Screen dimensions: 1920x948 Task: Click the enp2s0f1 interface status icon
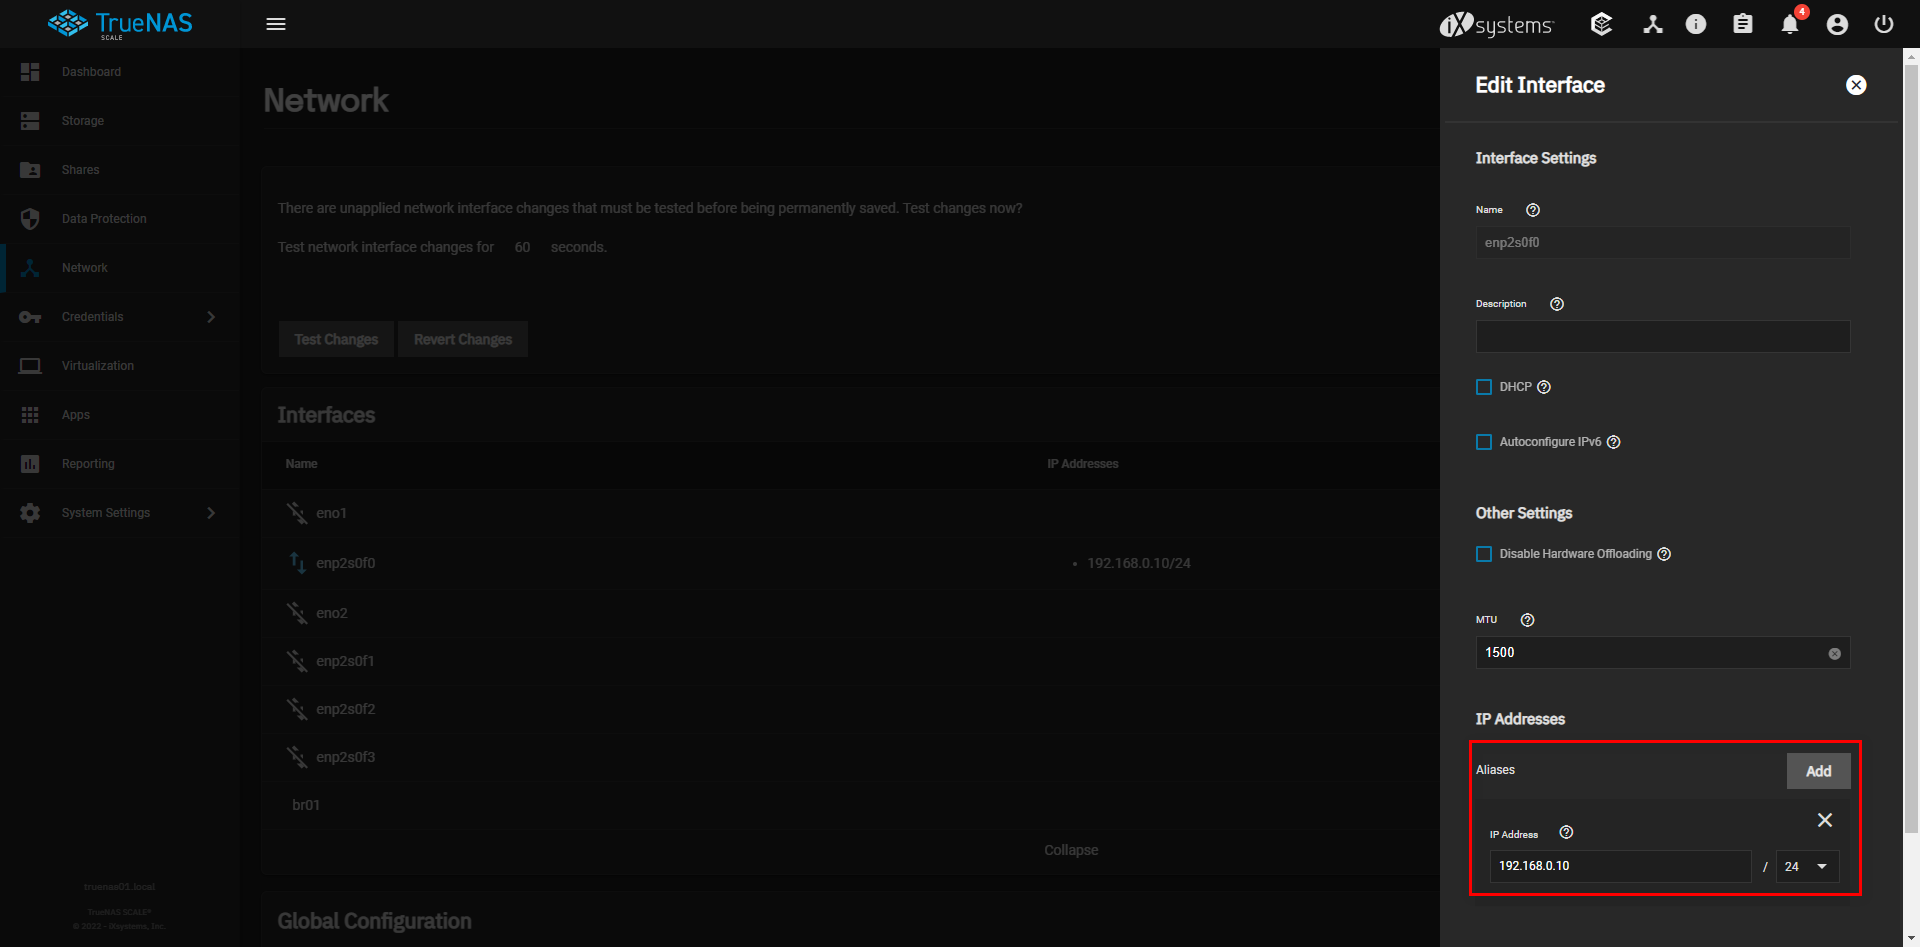click(297, 660)
